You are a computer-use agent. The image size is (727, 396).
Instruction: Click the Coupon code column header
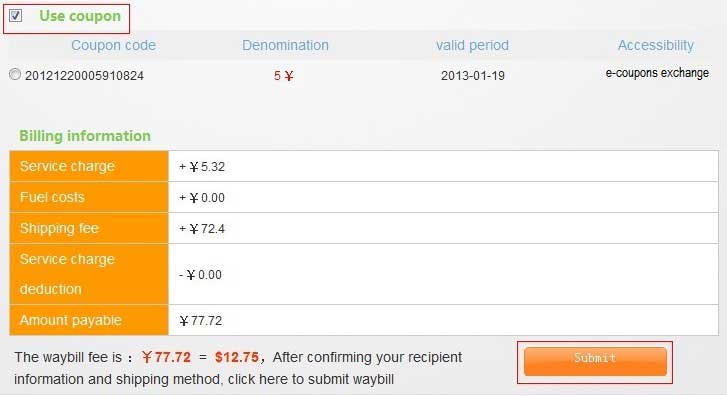113,45
